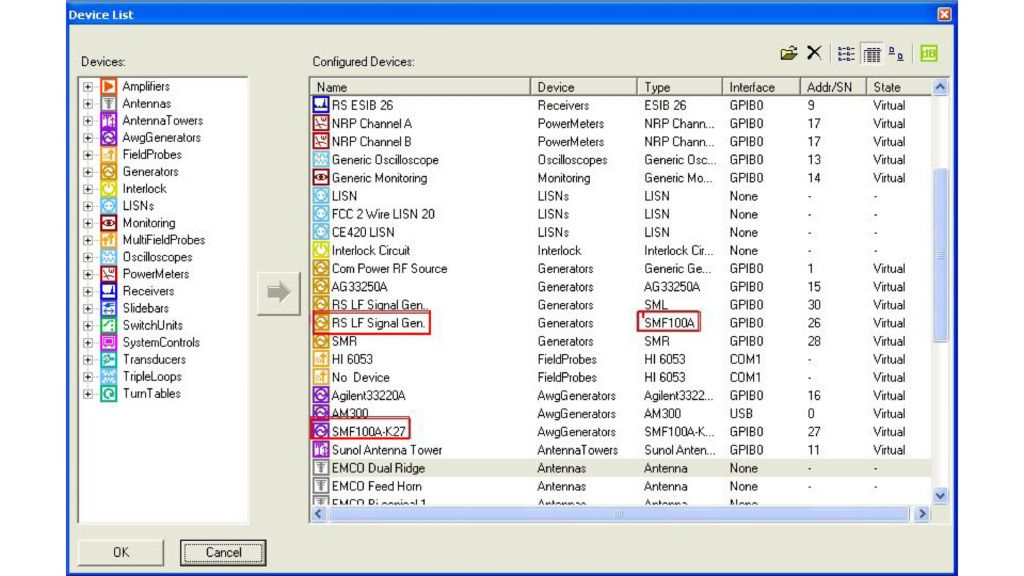Sort by the Device column header
Screen dimensions: 1024x576
click(x=584, y=87)
